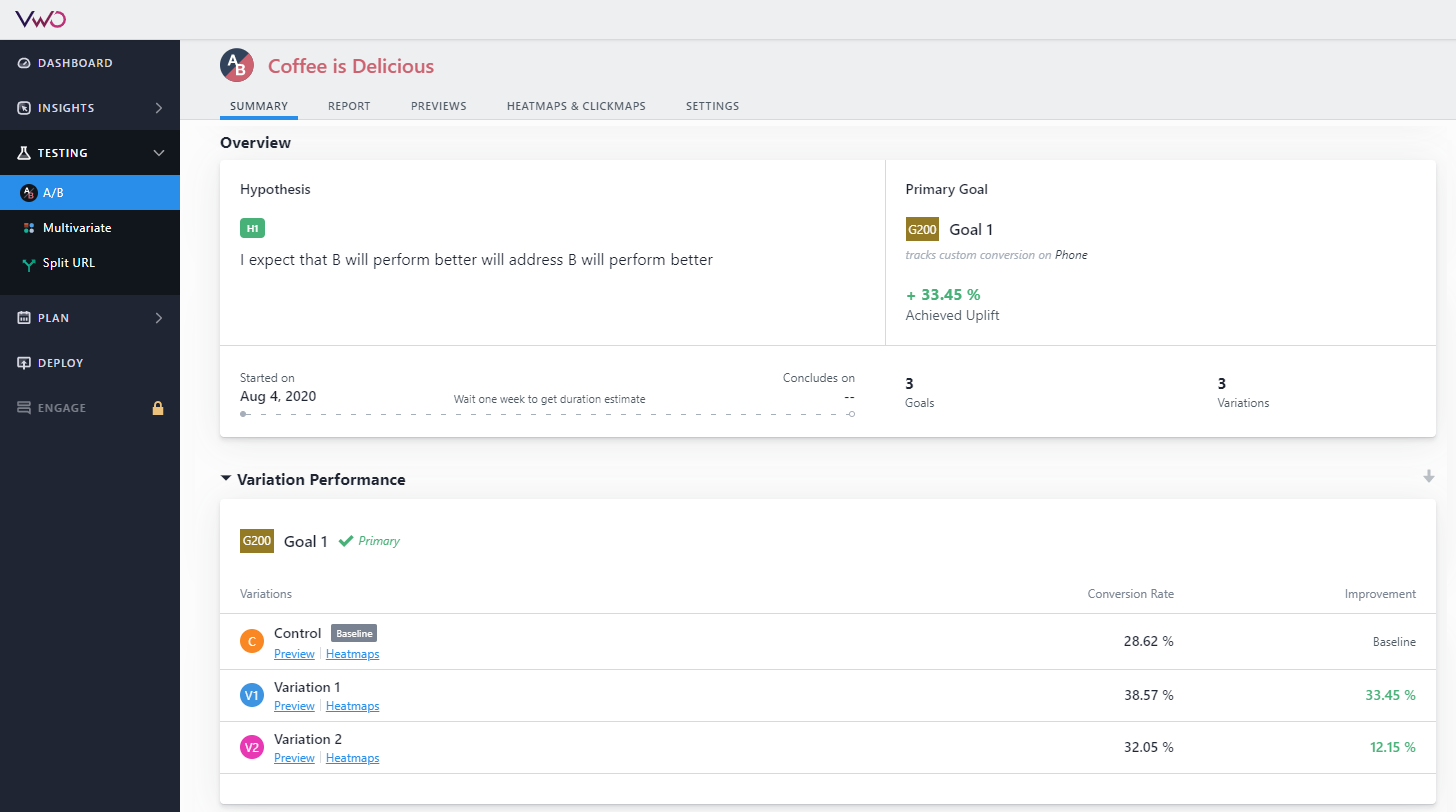The image size is (1456, 812).
Task: Click the G200 badge in Primary Goal
Action: (x=922, y=229)
